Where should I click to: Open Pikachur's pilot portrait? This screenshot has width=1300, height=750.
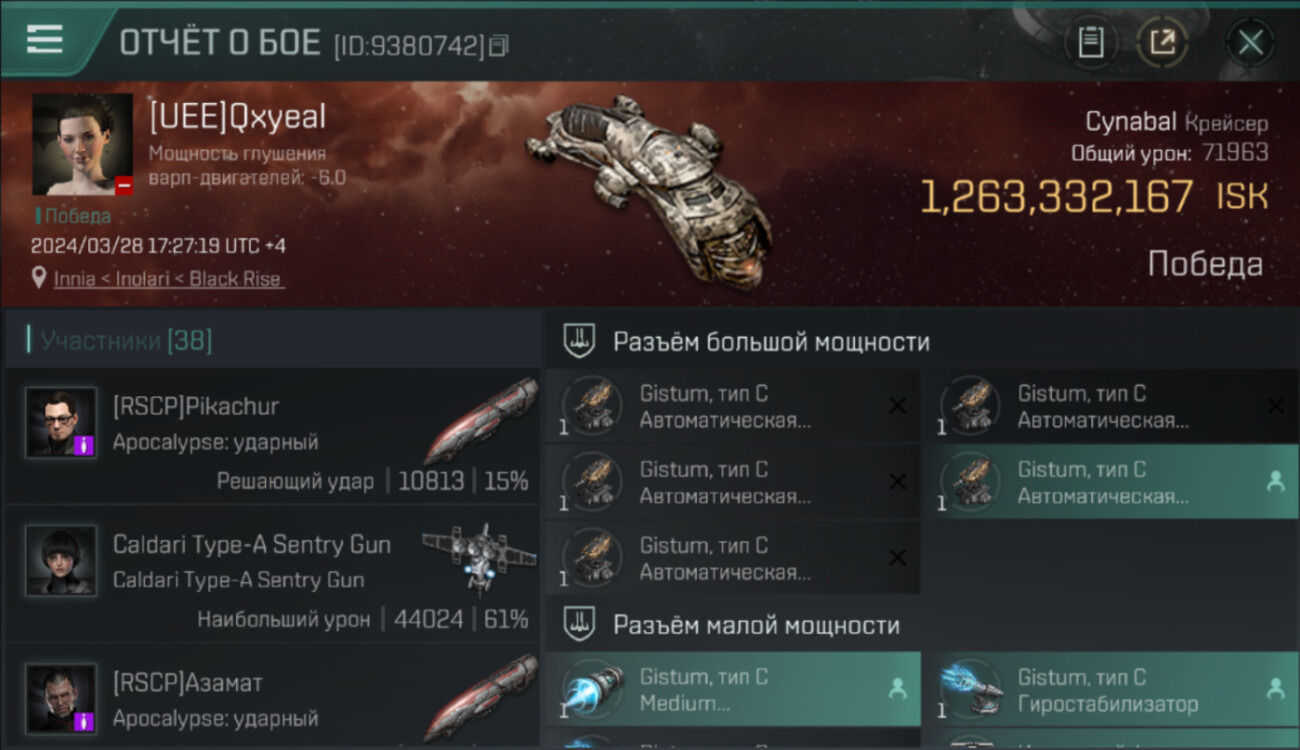tap(61, 423)
